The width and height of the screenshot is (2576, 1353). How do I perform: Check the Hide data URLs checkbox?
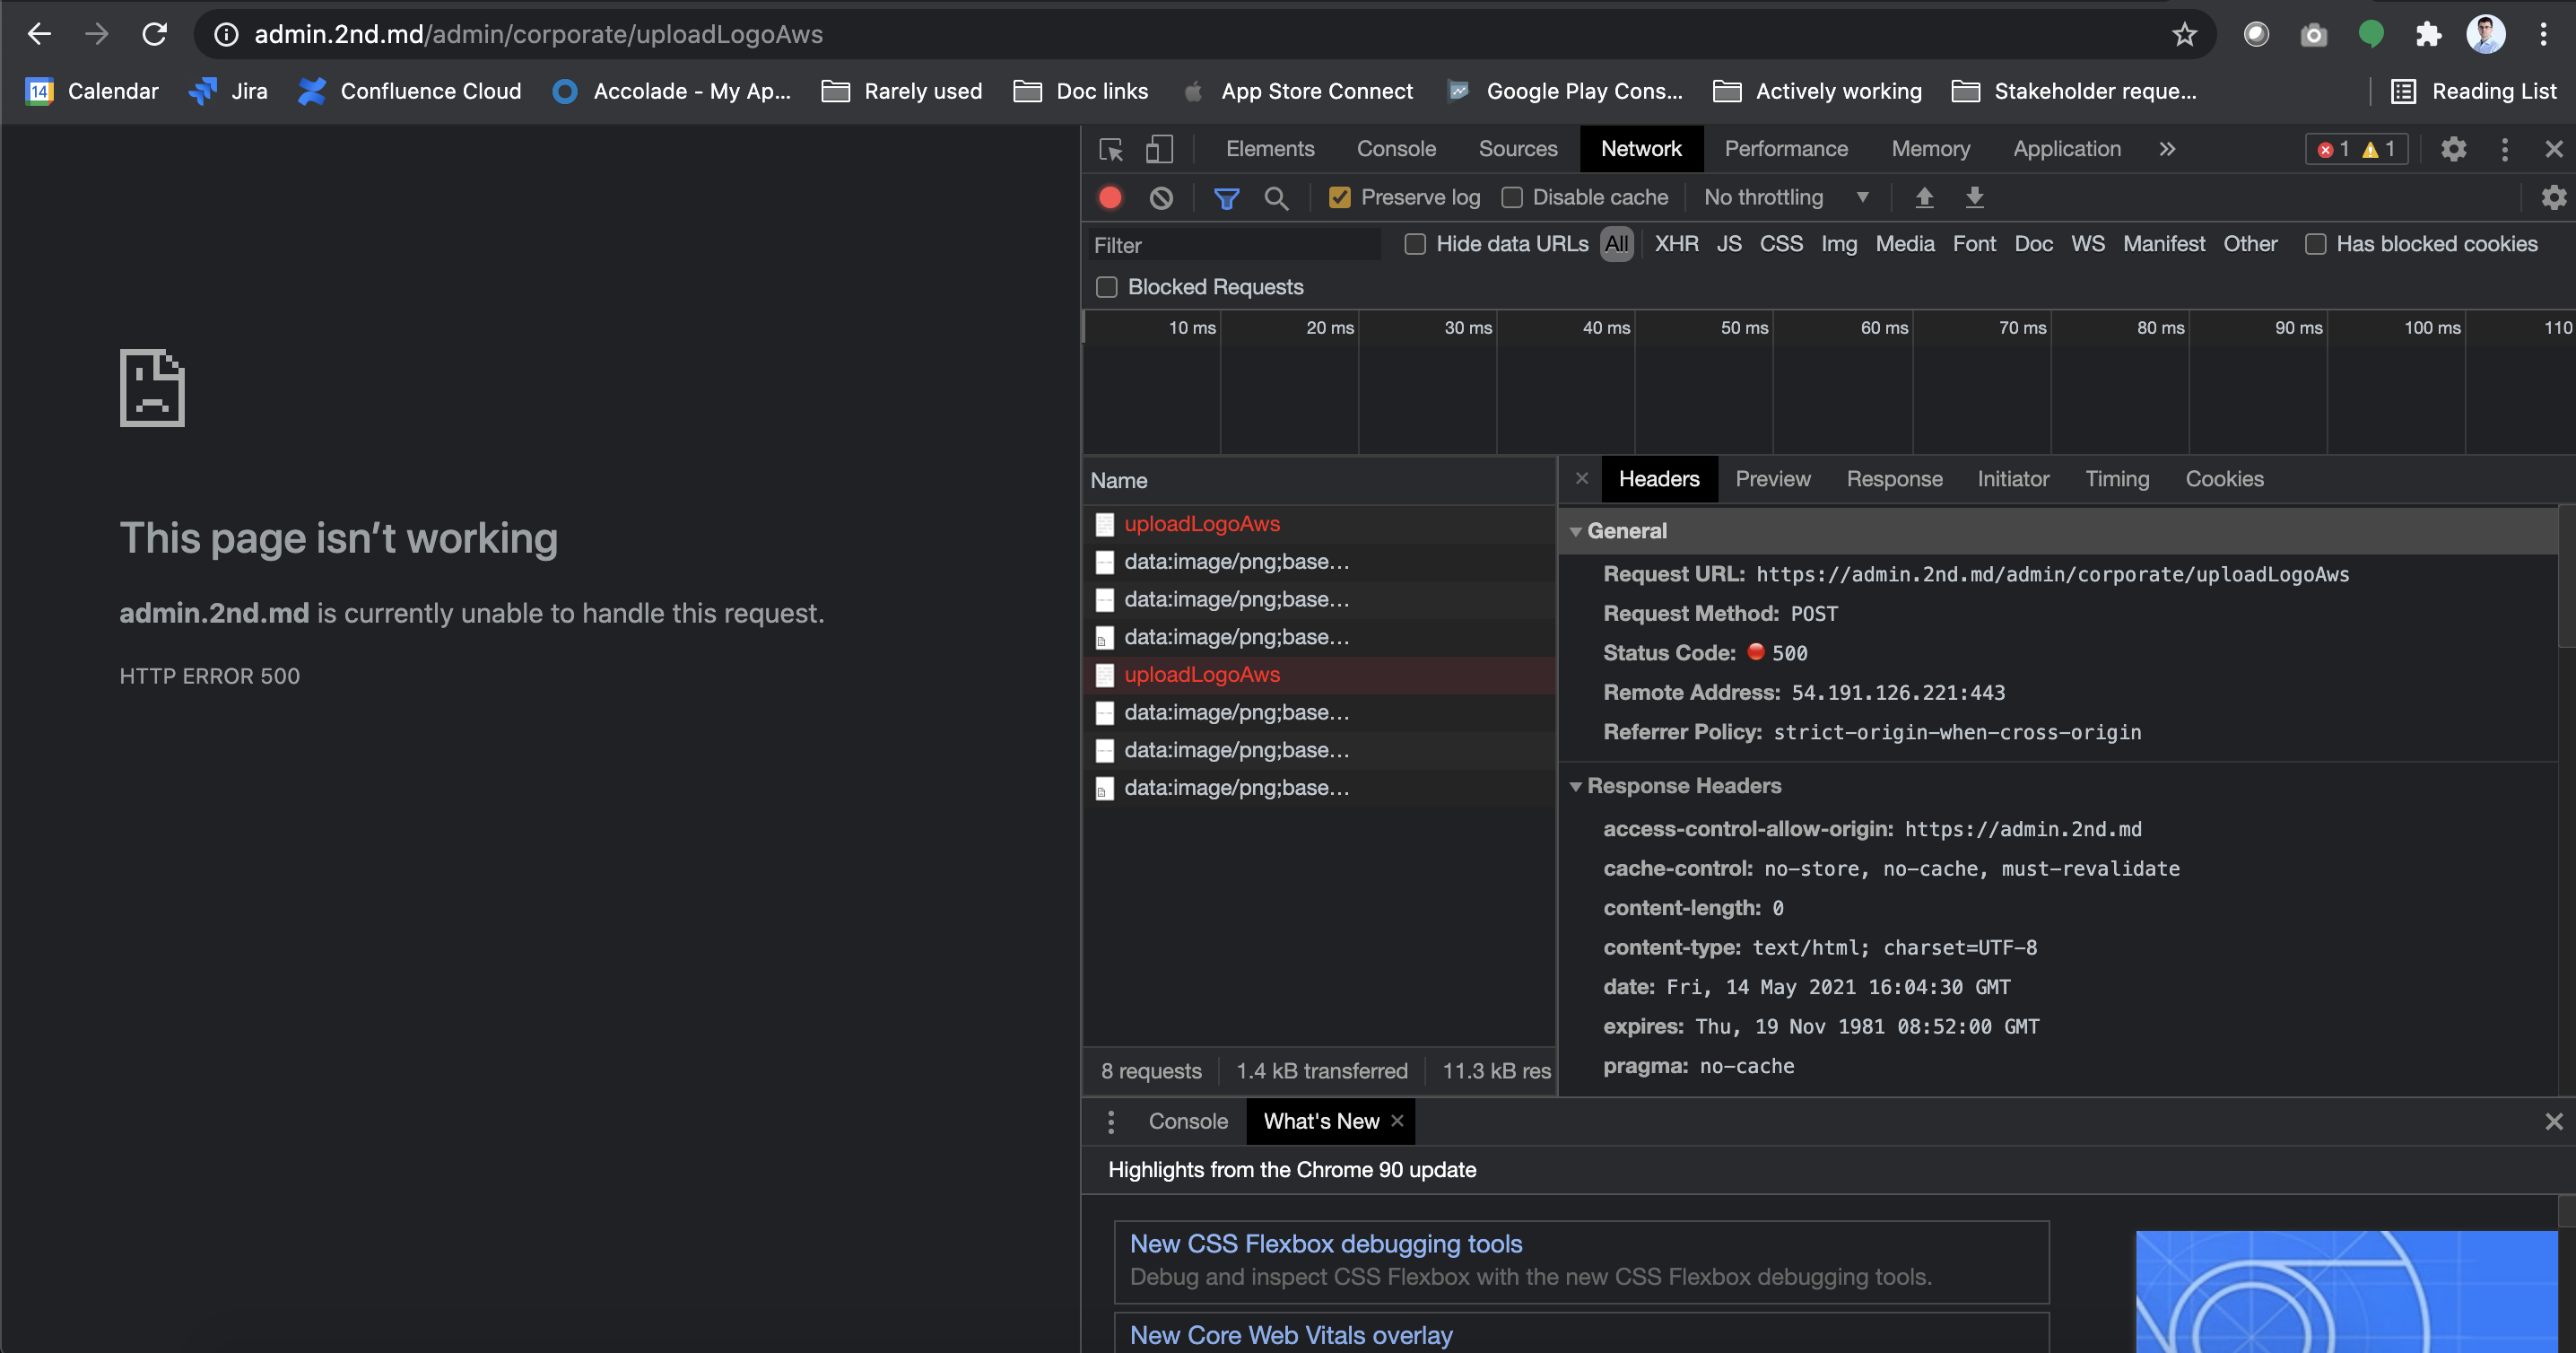(1415, 244)
